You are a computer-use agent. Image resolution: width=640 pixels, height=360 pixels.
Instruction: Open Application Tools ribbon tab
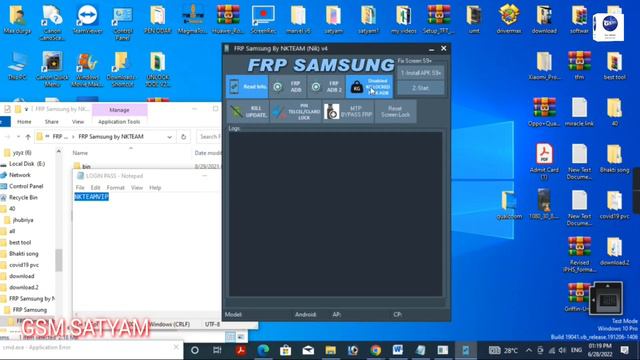pyautogui.click(x=119, y=122)
